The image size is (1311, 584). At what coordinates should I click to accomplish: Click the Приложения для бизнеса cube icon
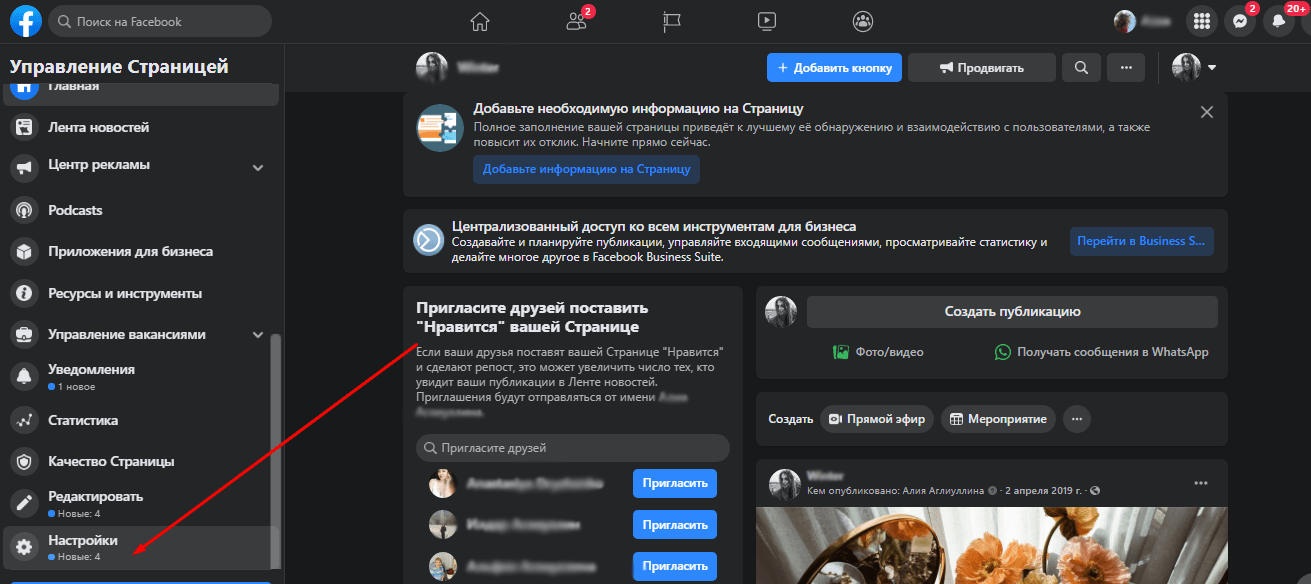pos(23,252)
